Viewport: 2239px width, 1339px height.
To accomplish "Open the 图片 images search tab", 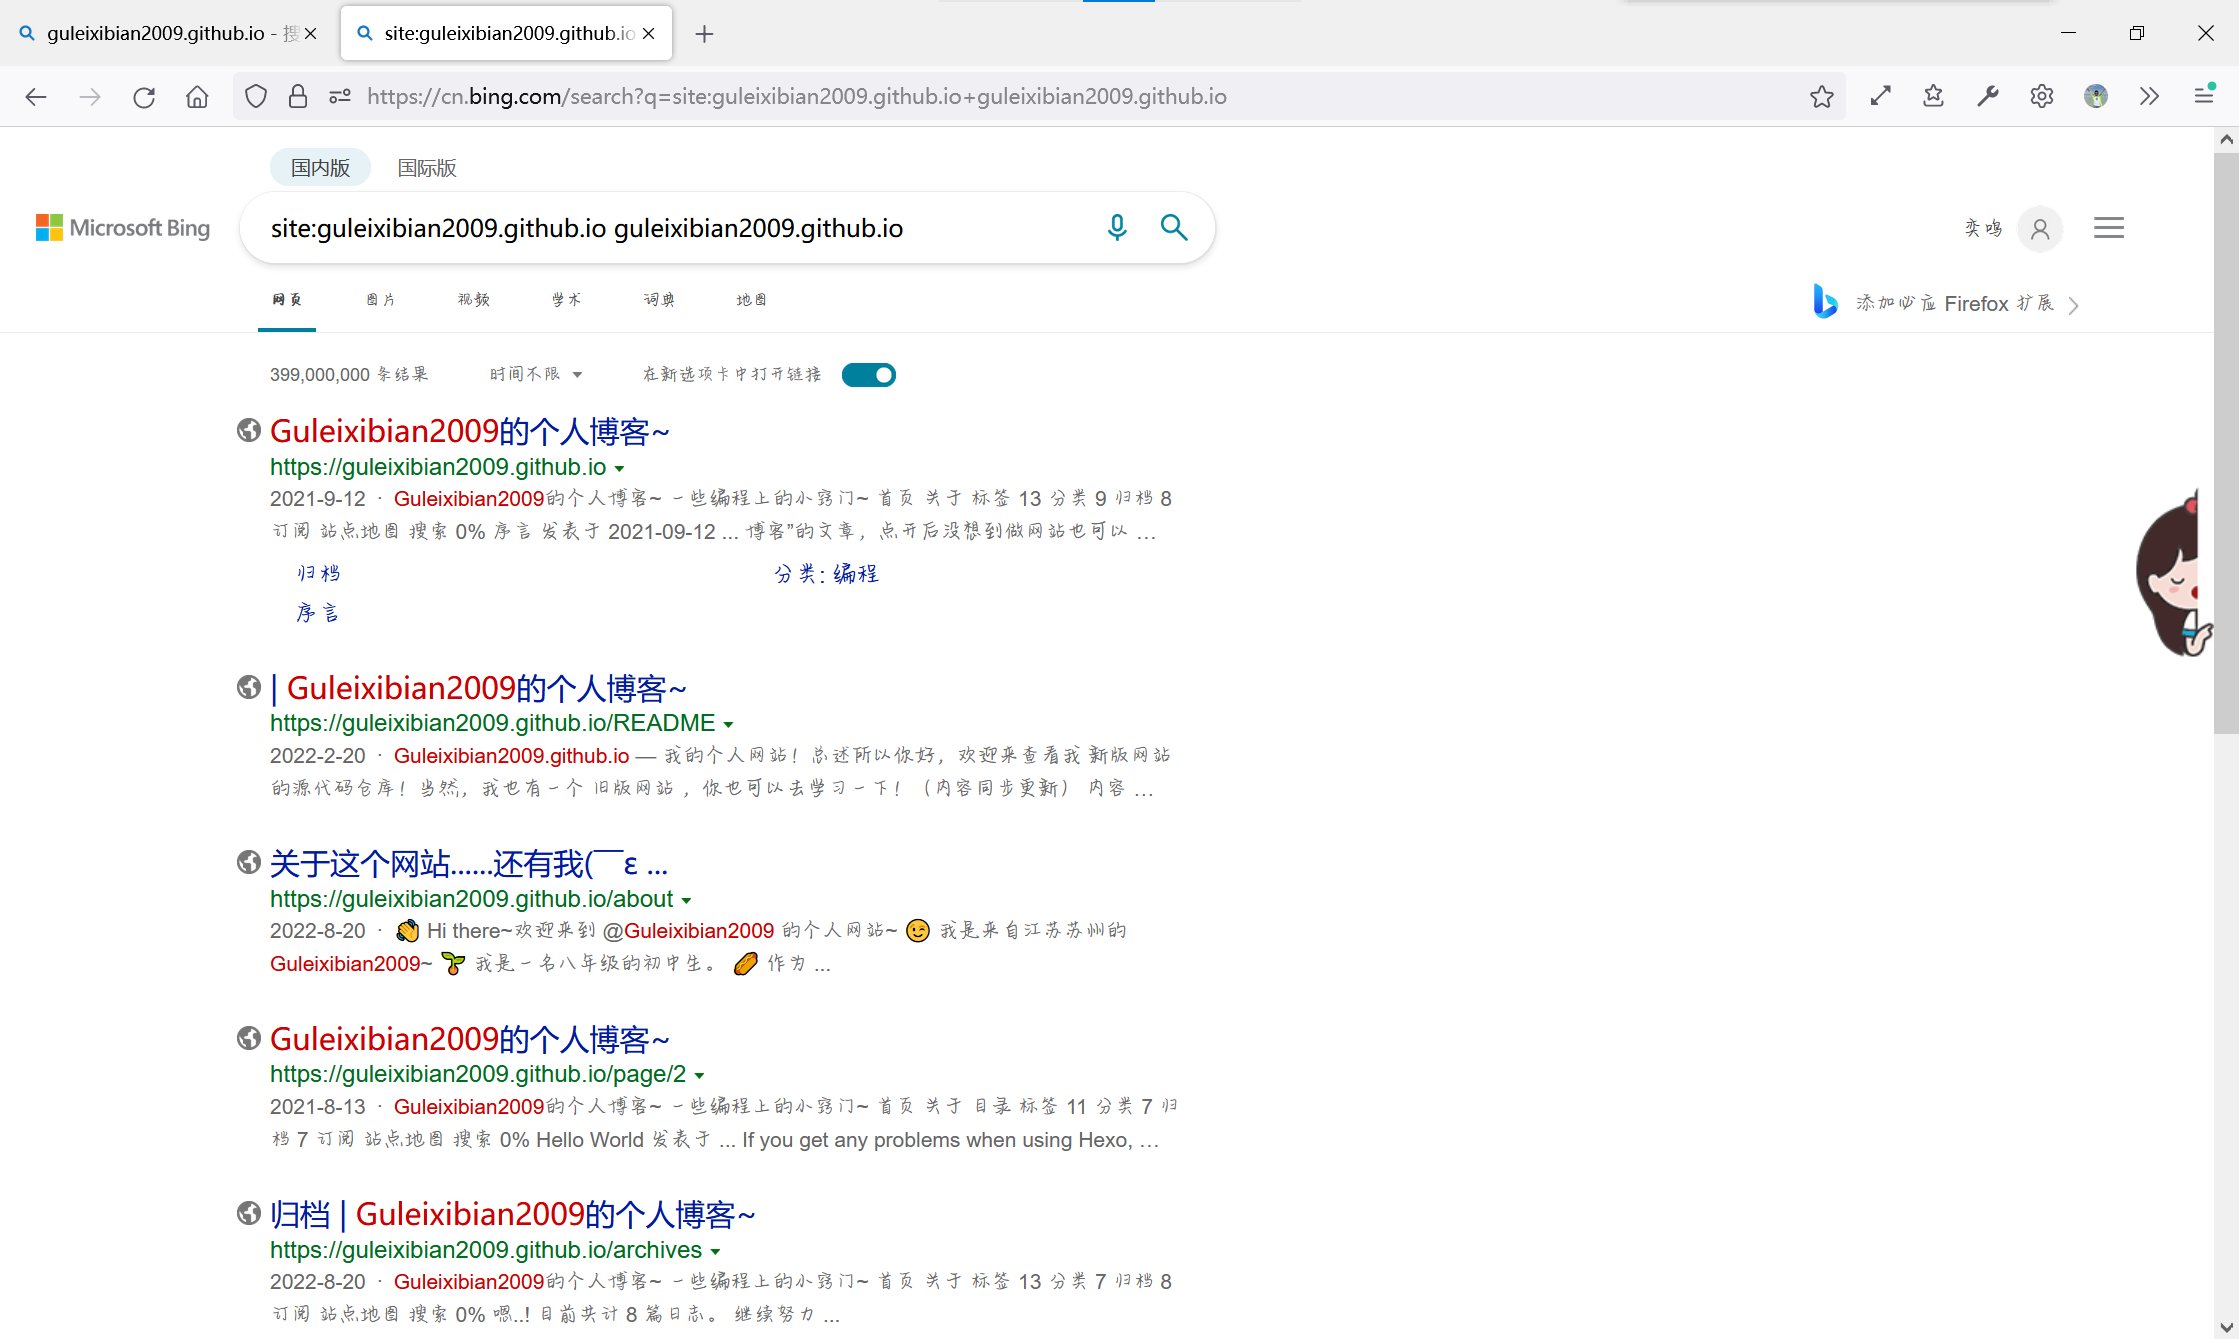I will pyautogui.click(x=380, y=300).
